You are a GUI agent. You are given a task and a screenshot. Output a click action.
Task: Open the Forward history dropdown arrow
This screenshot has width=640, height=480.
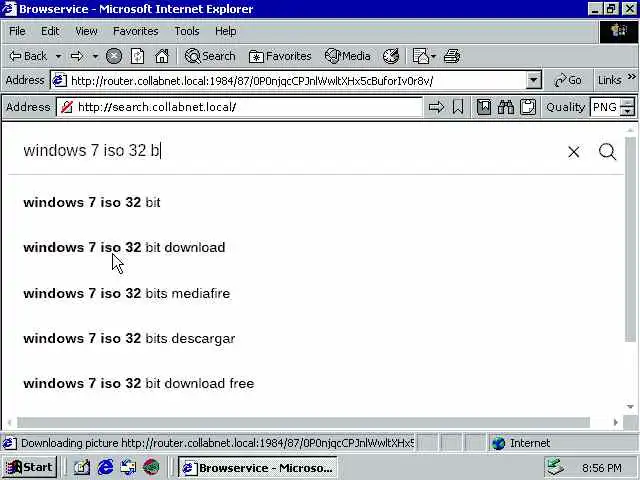click(95, 56)
